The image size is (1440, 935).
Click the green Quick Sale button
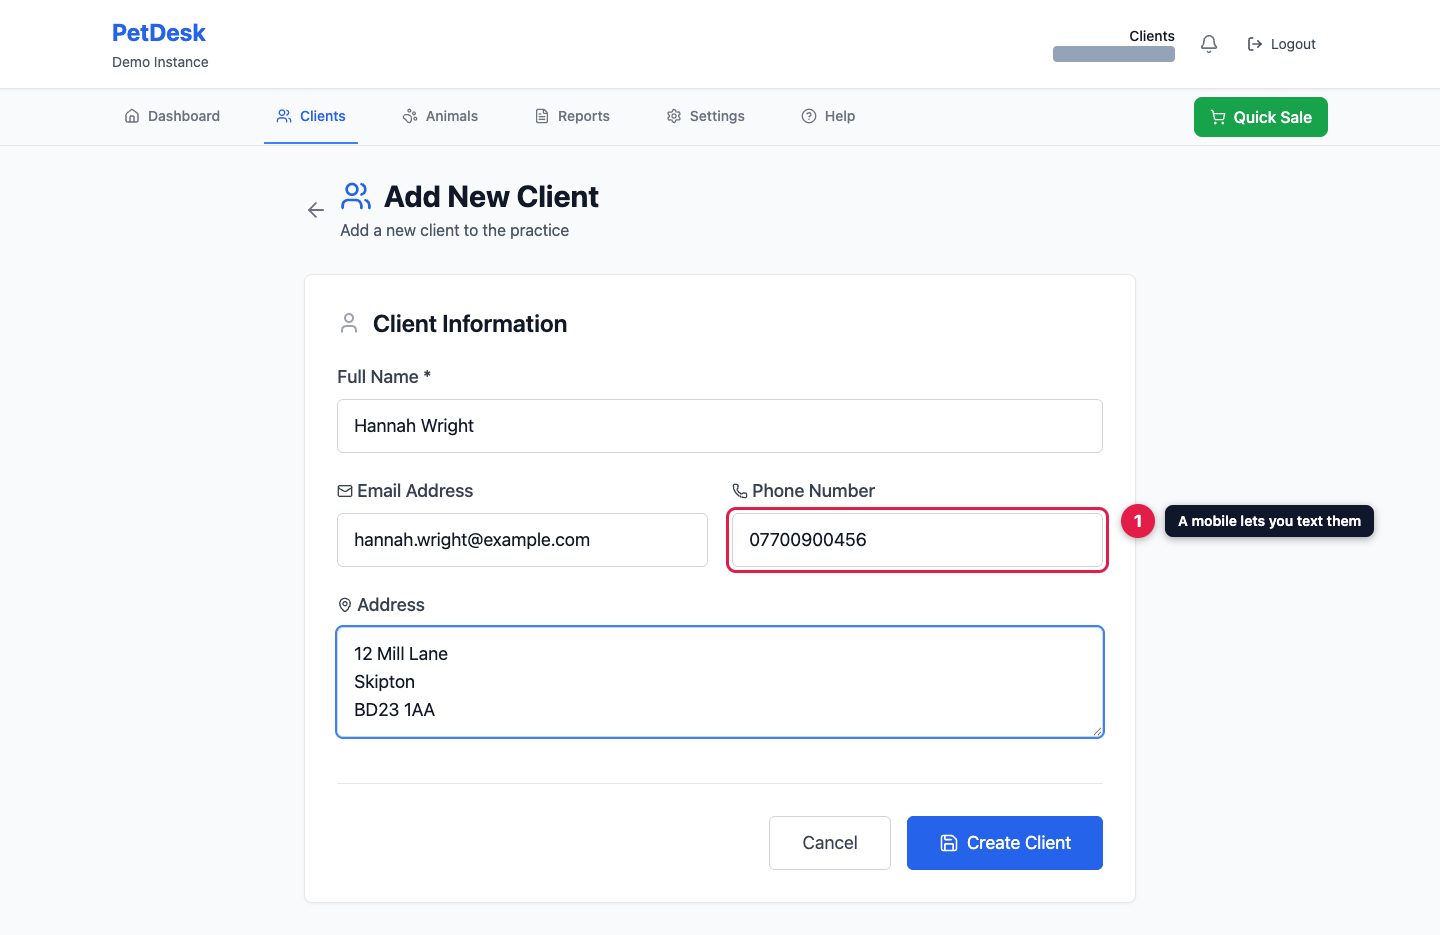(1260, 117)
